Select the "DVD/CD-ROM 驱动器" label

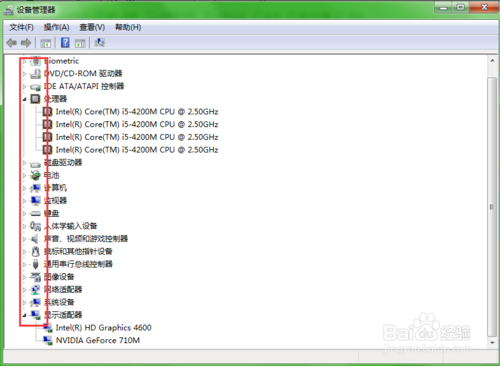(x=83, y=74)
